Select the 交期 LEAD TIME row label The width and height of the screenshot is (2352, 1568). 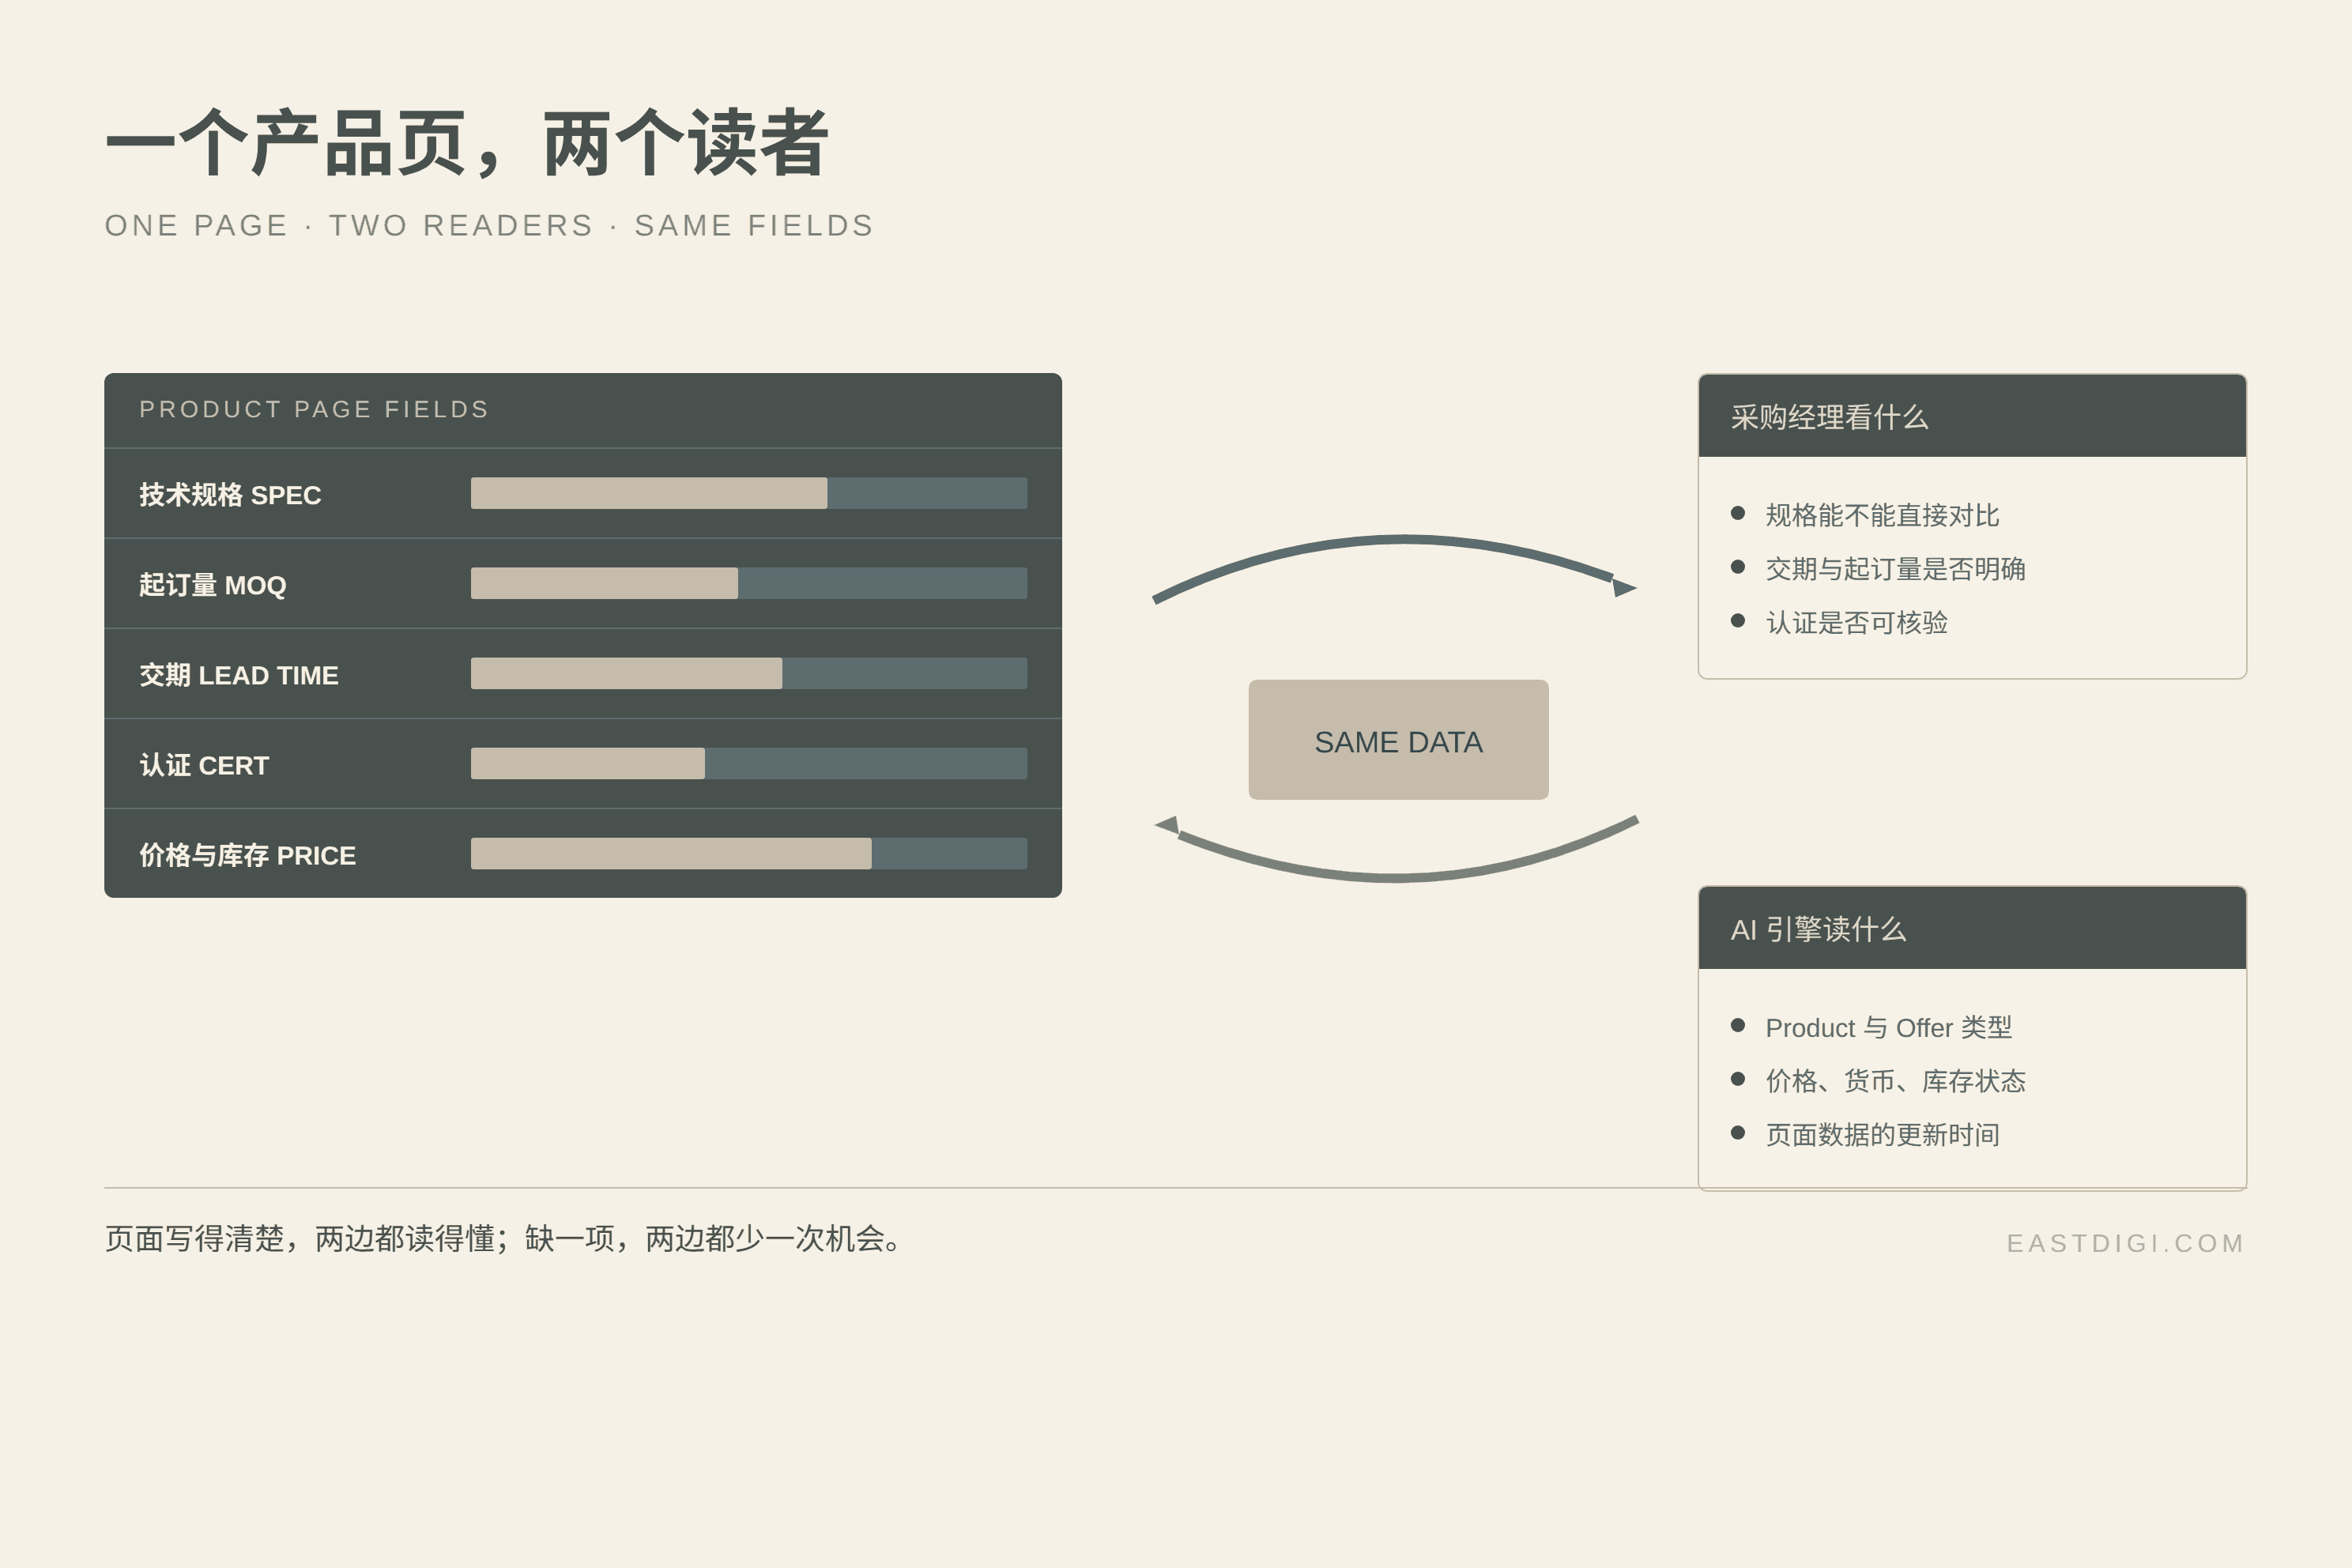pos(239,675)
